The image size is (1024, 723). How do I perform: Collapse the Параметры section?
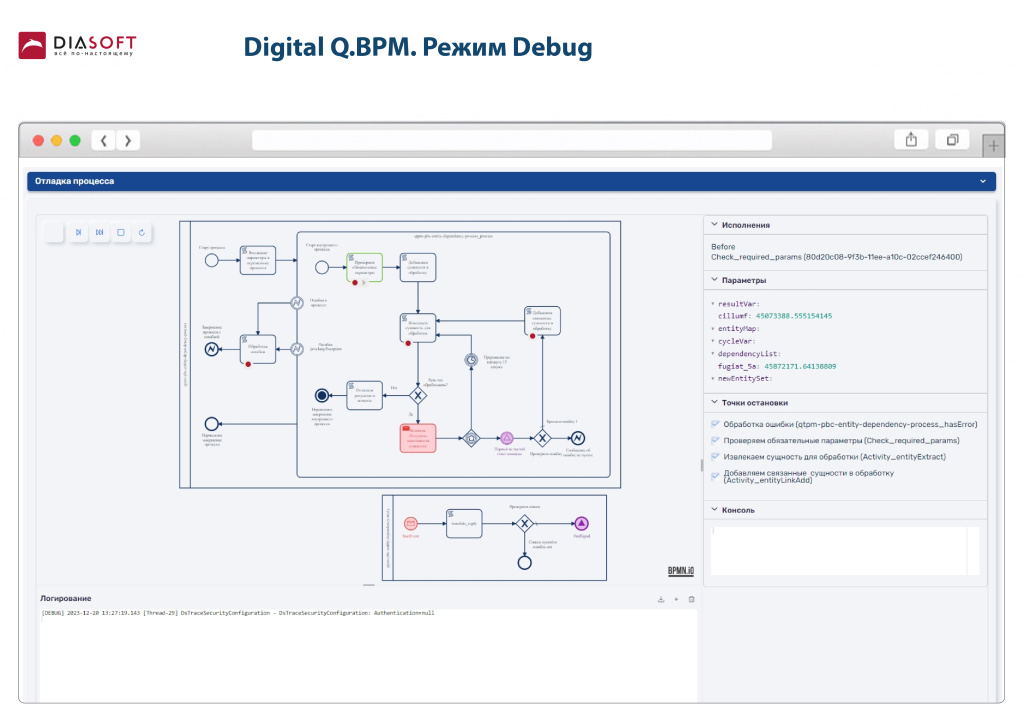click(x=714, y=280)
